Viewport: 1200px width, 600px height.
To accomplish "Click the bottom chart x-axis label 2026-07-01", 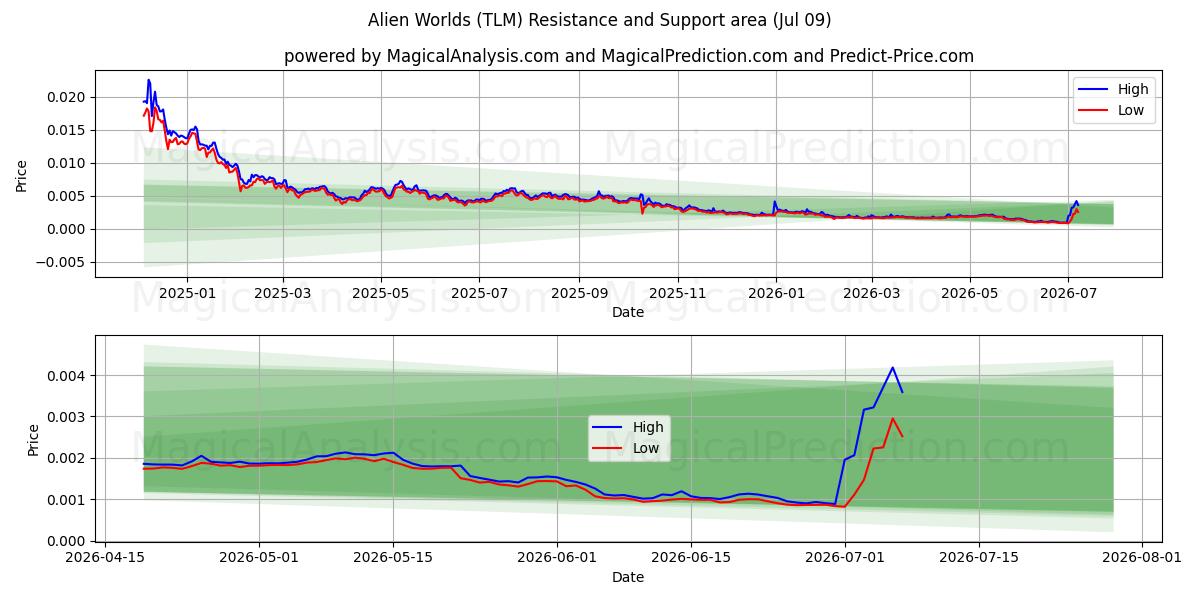I will click(844, 558).
